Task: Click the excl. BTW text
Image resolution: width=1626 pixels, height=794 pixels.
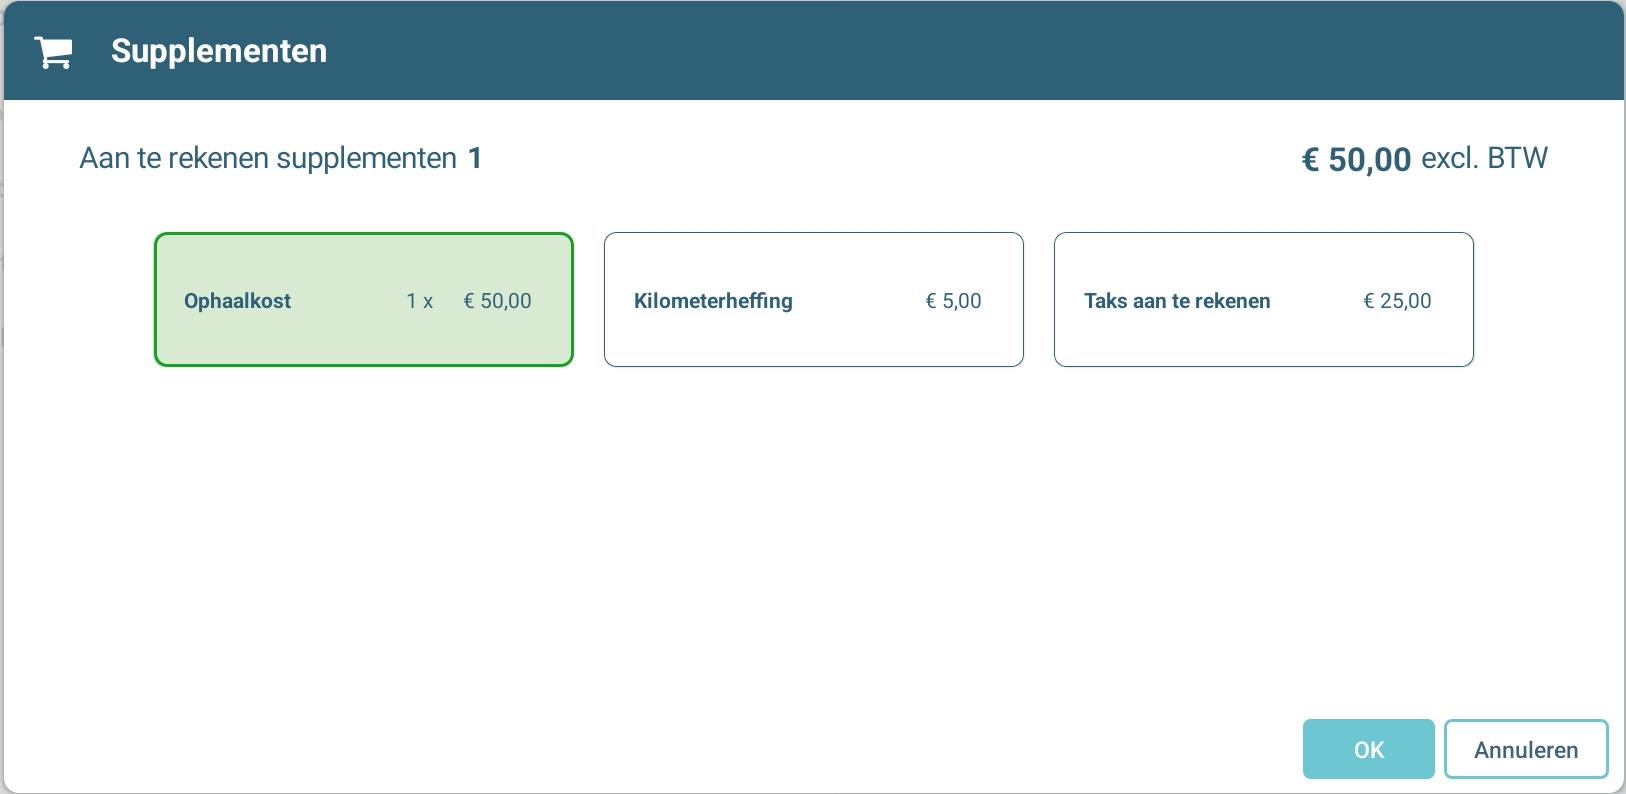Action: click(x=1484, y=158)
